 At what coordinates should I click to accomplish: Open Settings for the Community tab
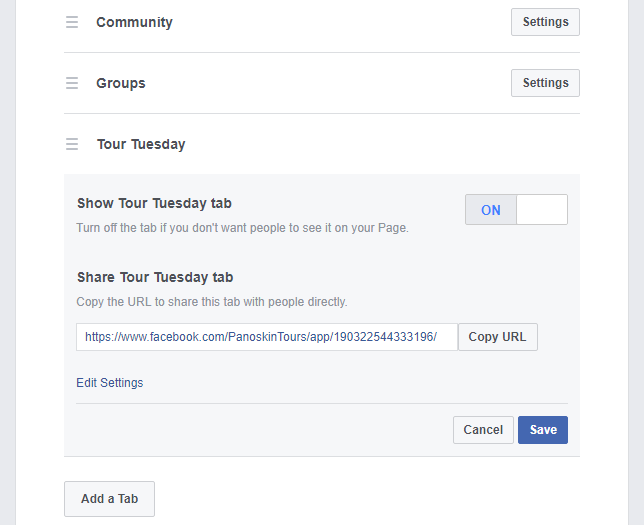(545, 22)
